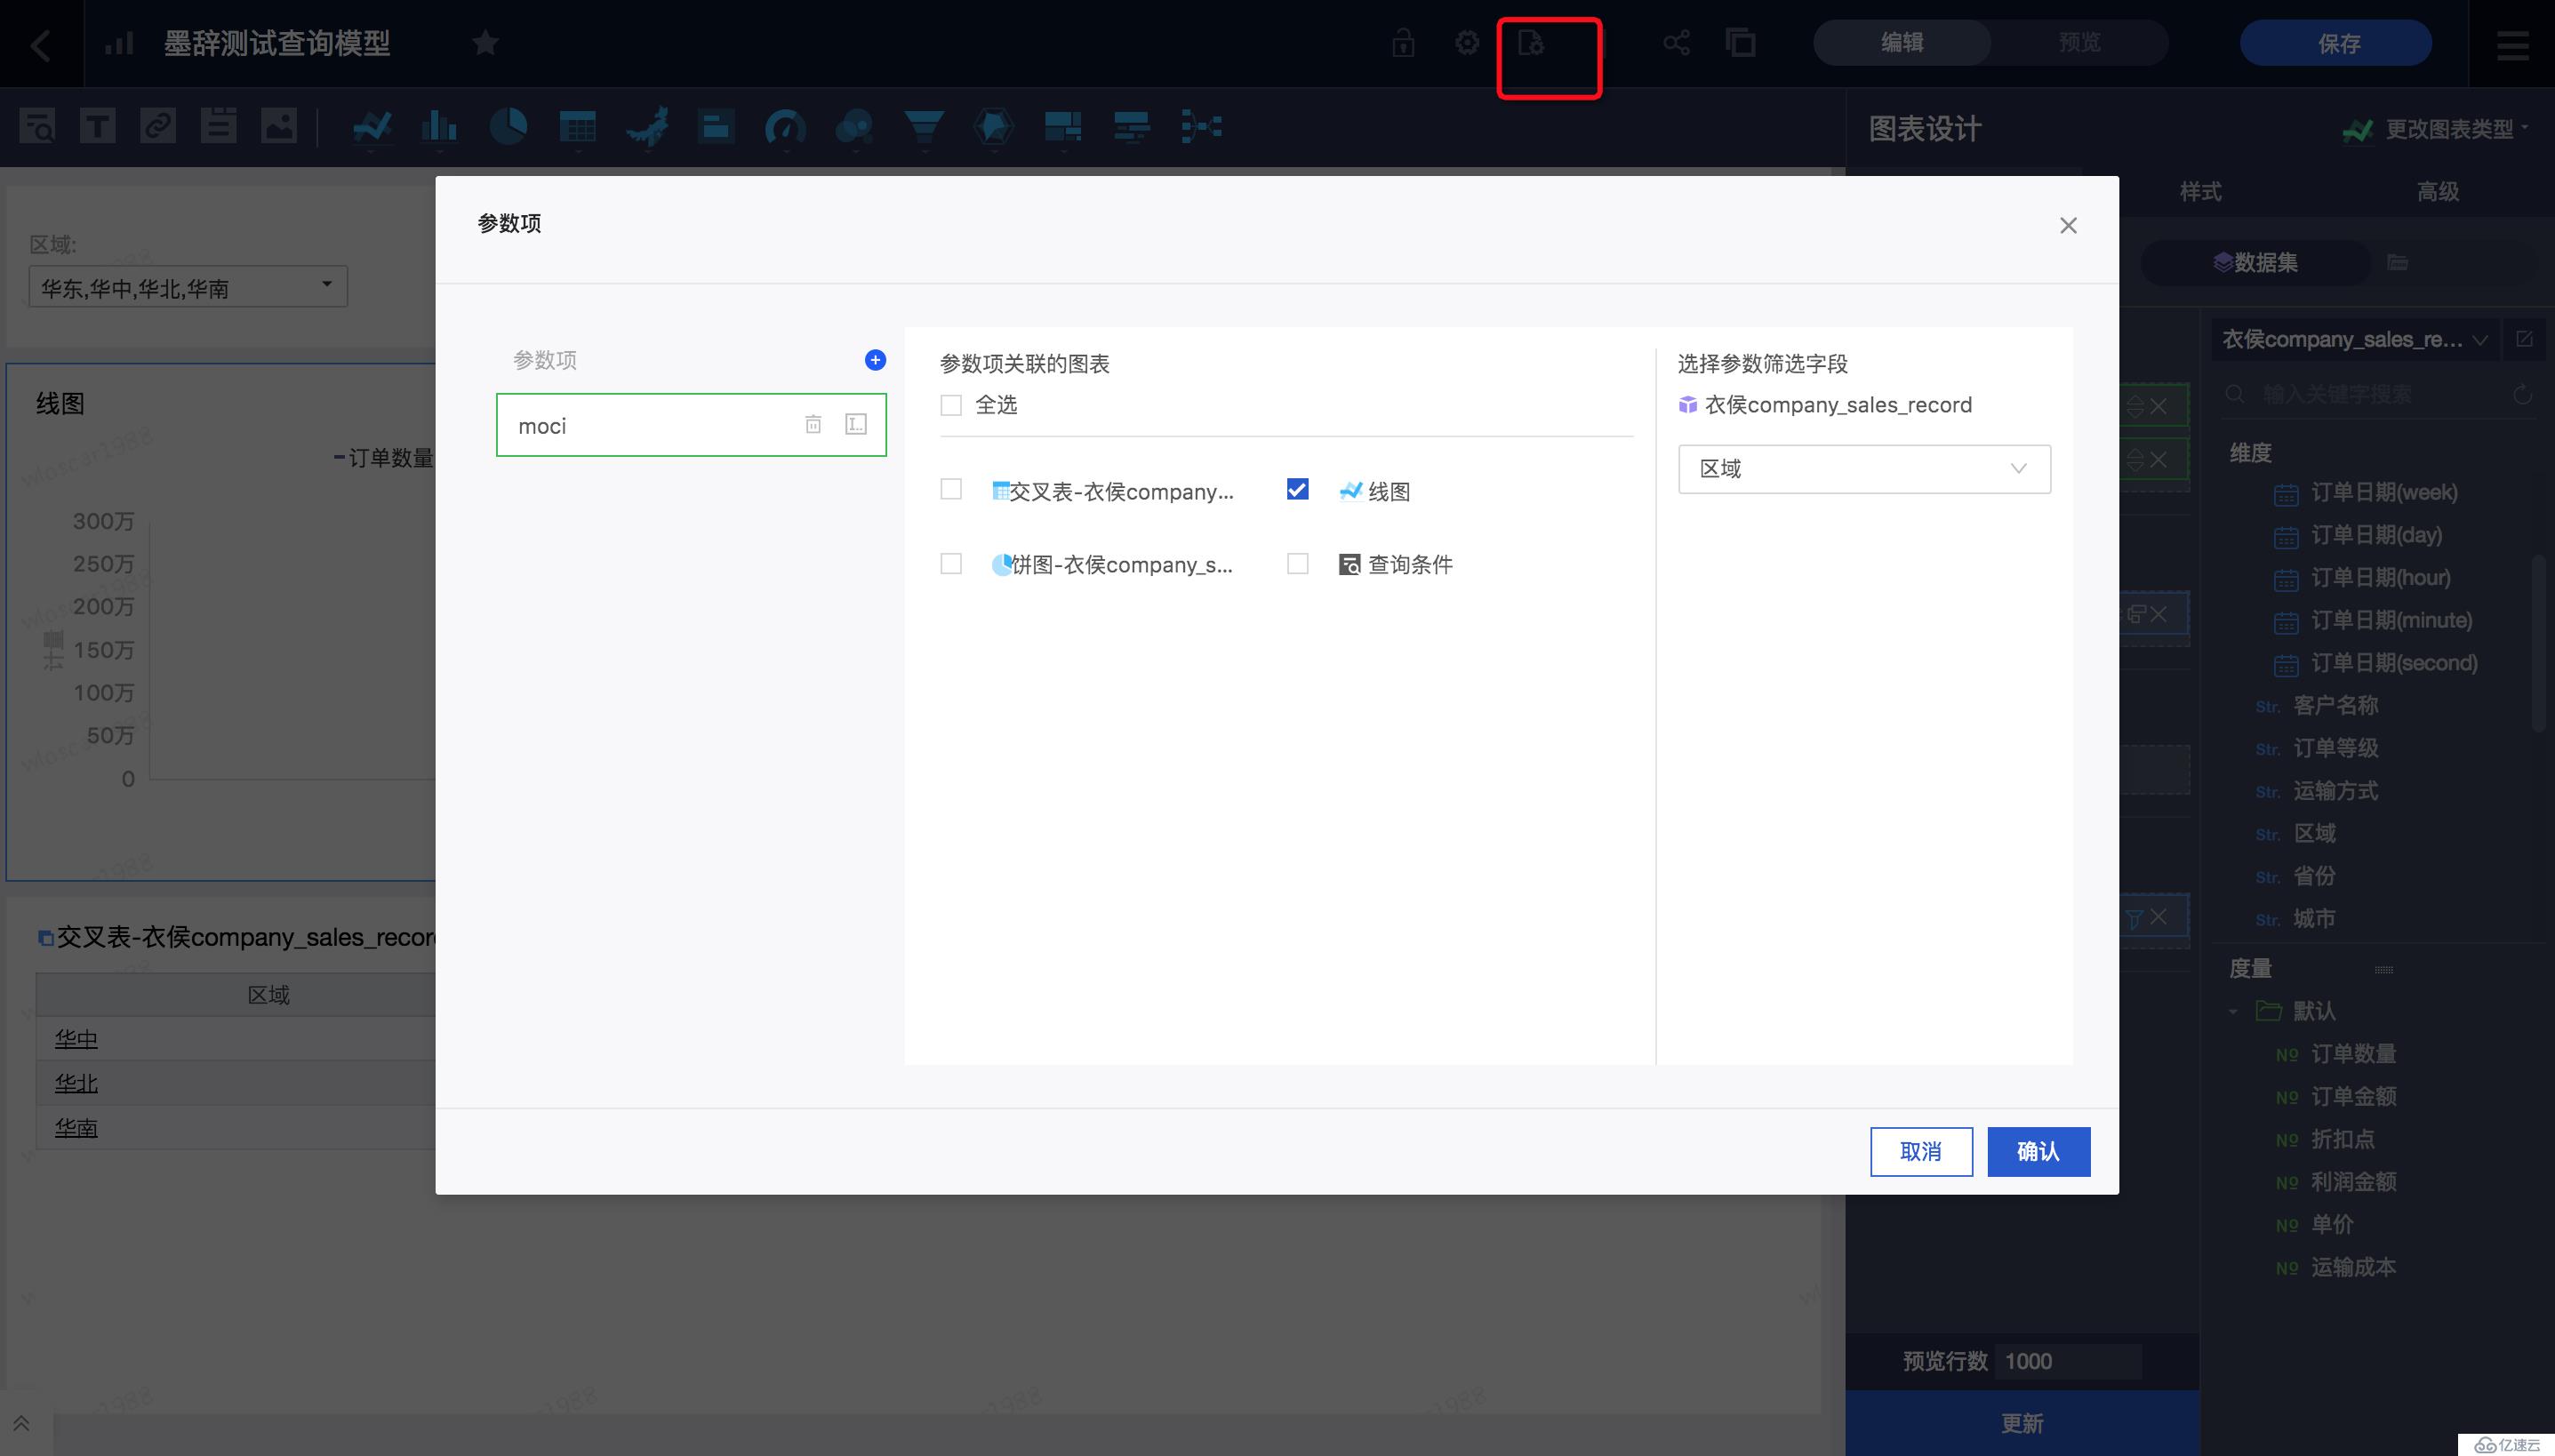Insert a query condition widget
This screenshot has width=2555, height=1456.
point(37,127)
